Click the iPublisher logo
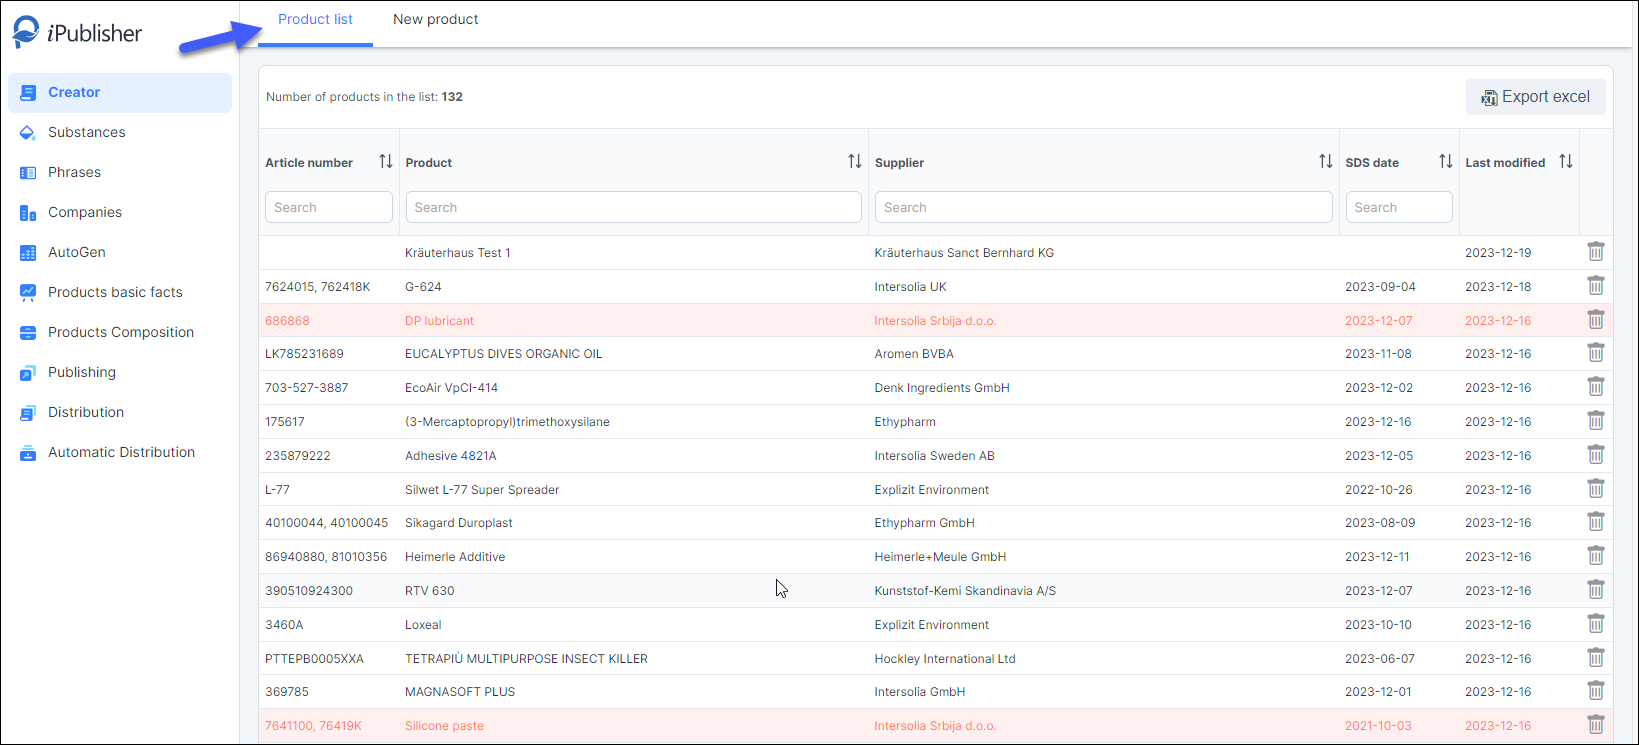The width and height of the screenshot is (1639, 745). coord(77,32)
